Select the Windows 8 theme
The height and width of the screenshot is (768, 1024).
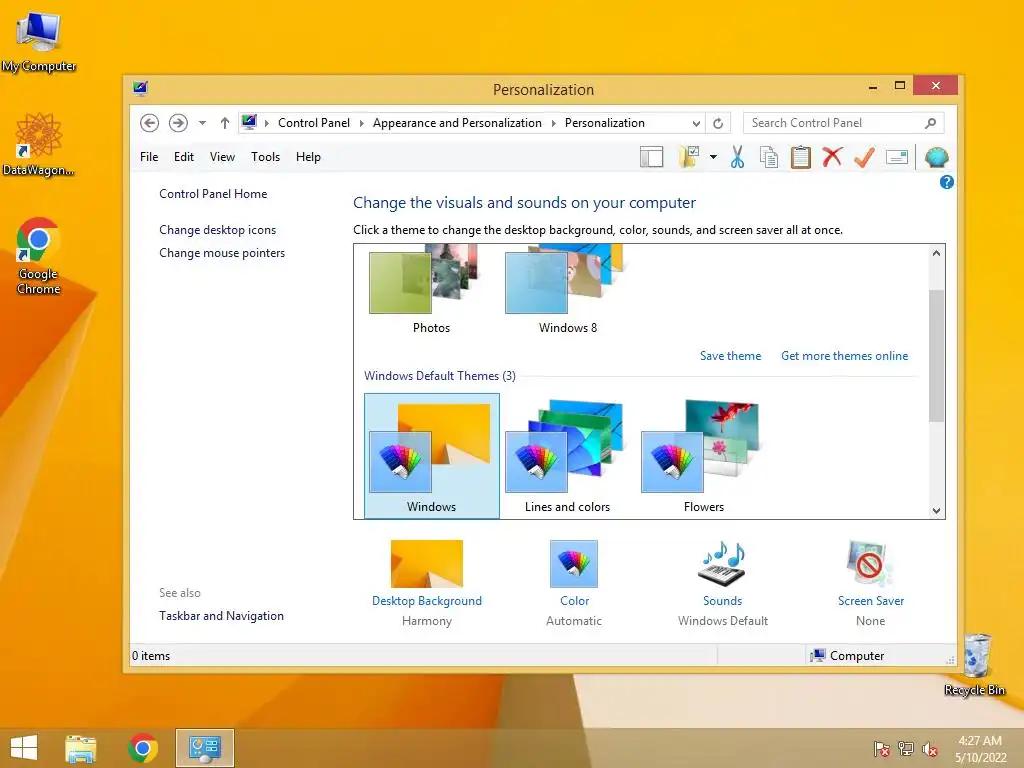(x=568, y=291)
